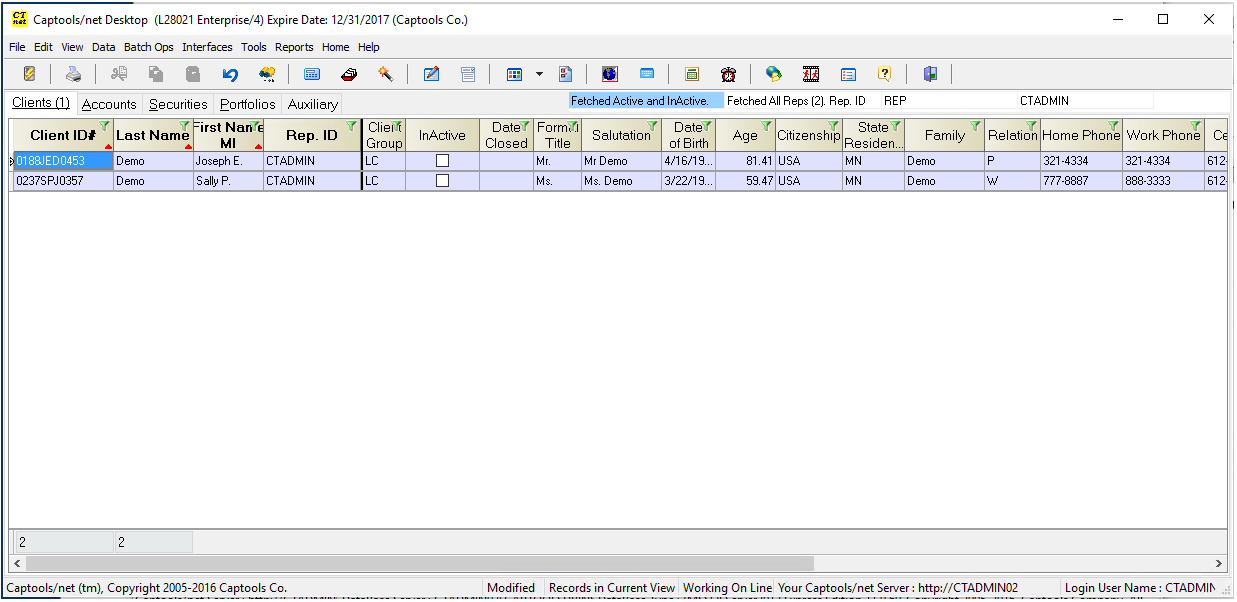Click the Filmstrip batch icon on toolbar
Image resolution: width=1237 pixels, height=602 pixels.
(811, 73)
